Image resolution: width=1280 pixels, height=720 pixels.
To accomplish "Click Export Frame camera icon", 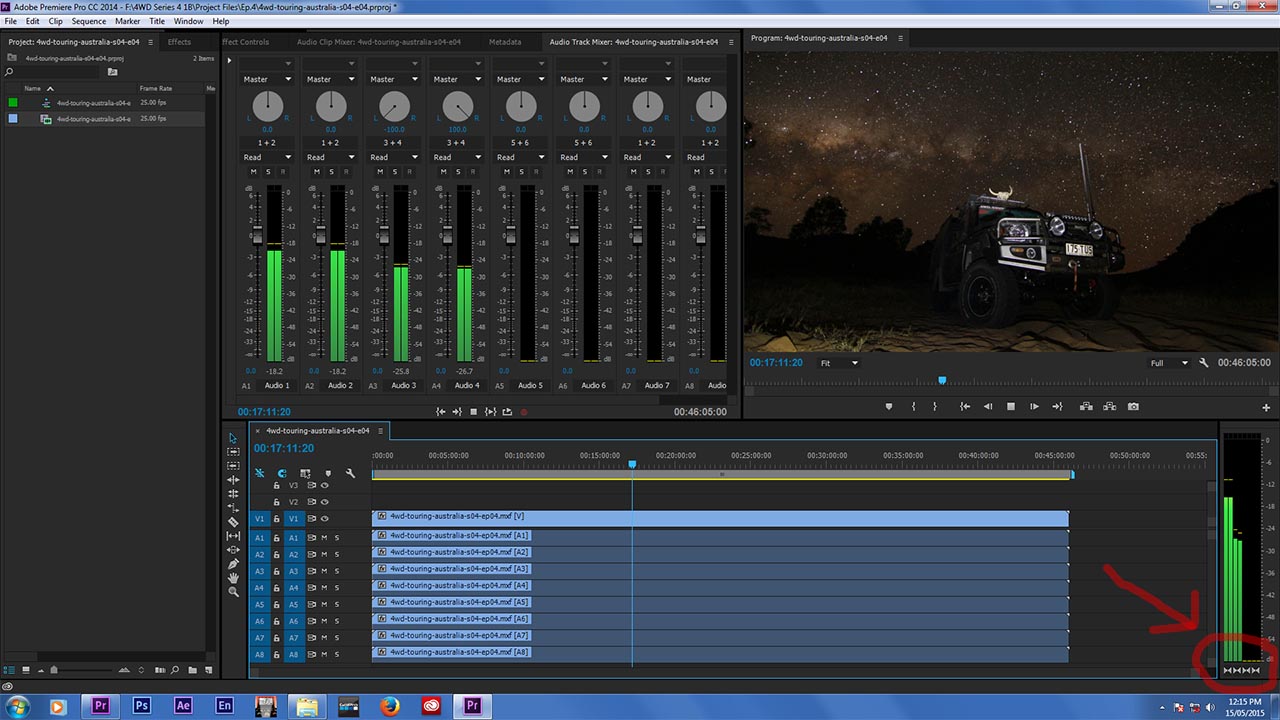I will point(1133,407).
